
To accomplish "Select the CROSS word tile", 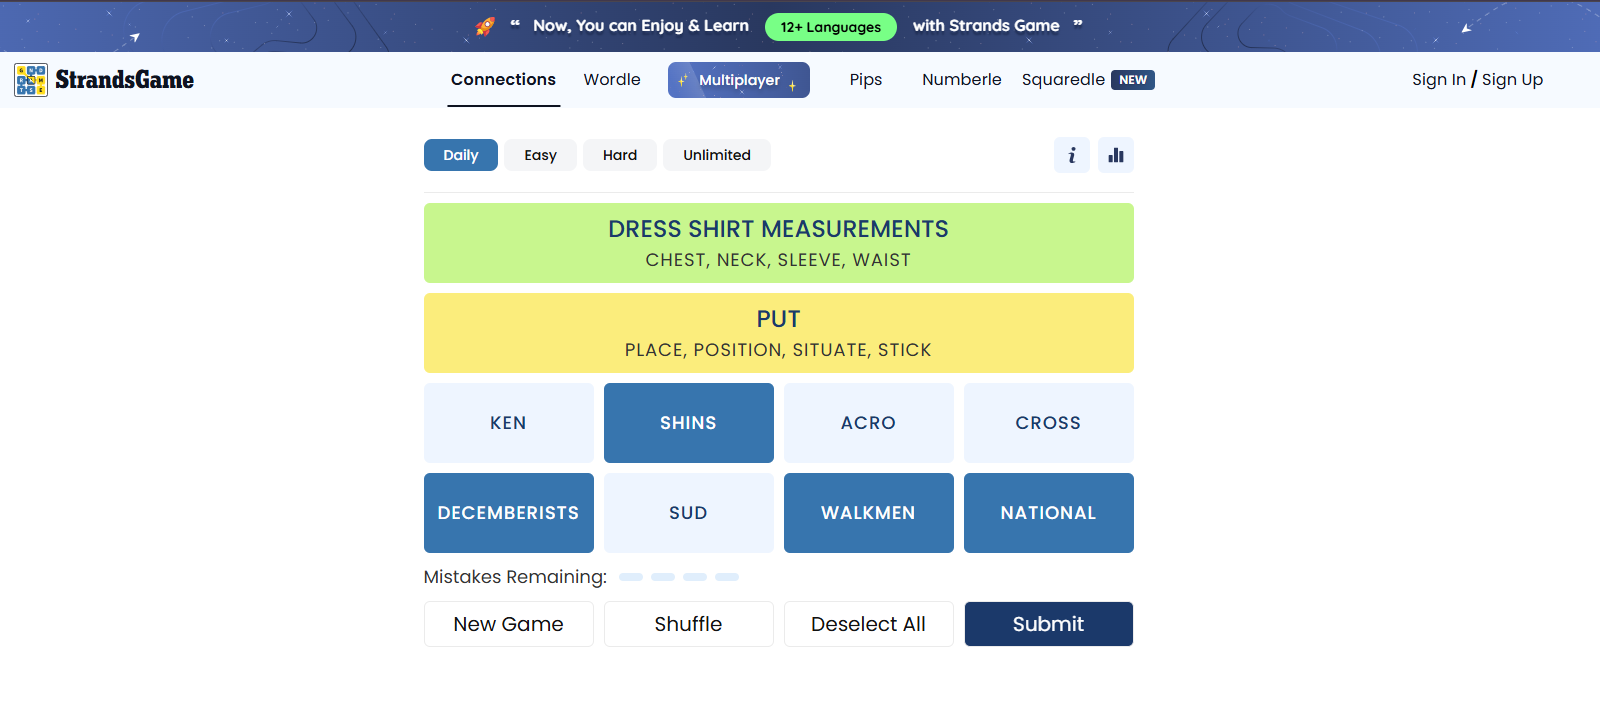I will [1049, 423].
